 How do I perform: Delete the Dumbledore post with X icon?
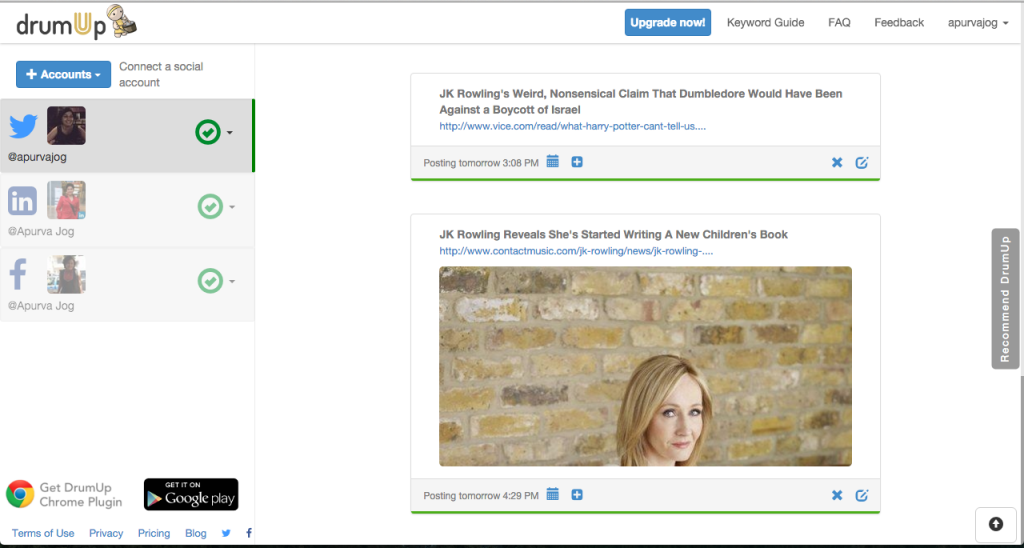point(837,163)
